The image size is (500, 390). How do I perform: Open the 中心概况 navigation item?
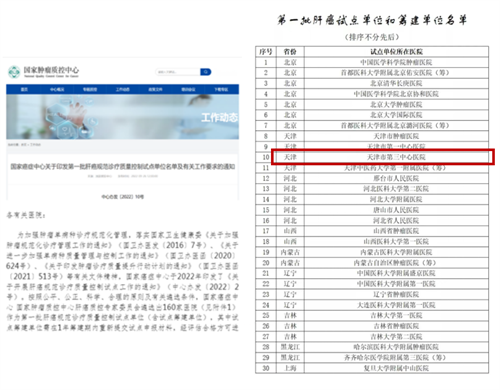pos(57,89)
